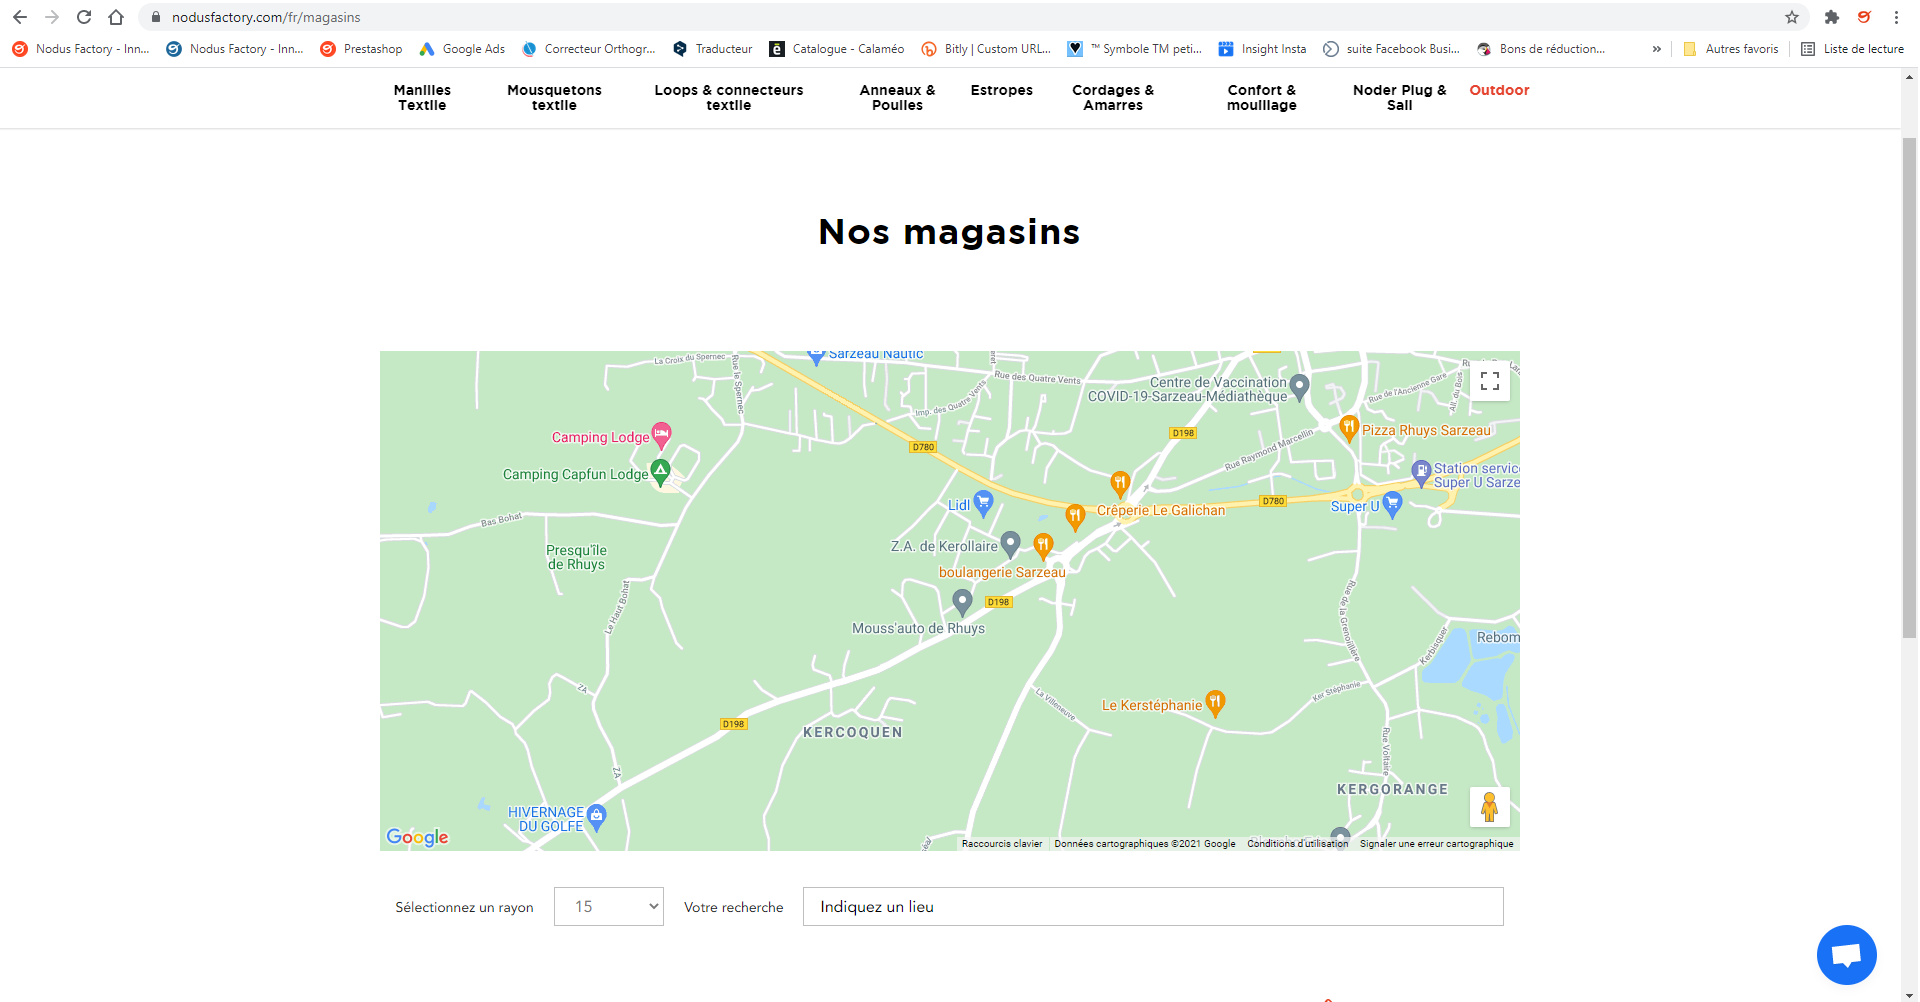Image resolution: width=1920 pixels, height=1002 pixels.
Task: Click the Pizza Rhuys Sarzeau restaurant marker
Action: [x=1349, y=428]
